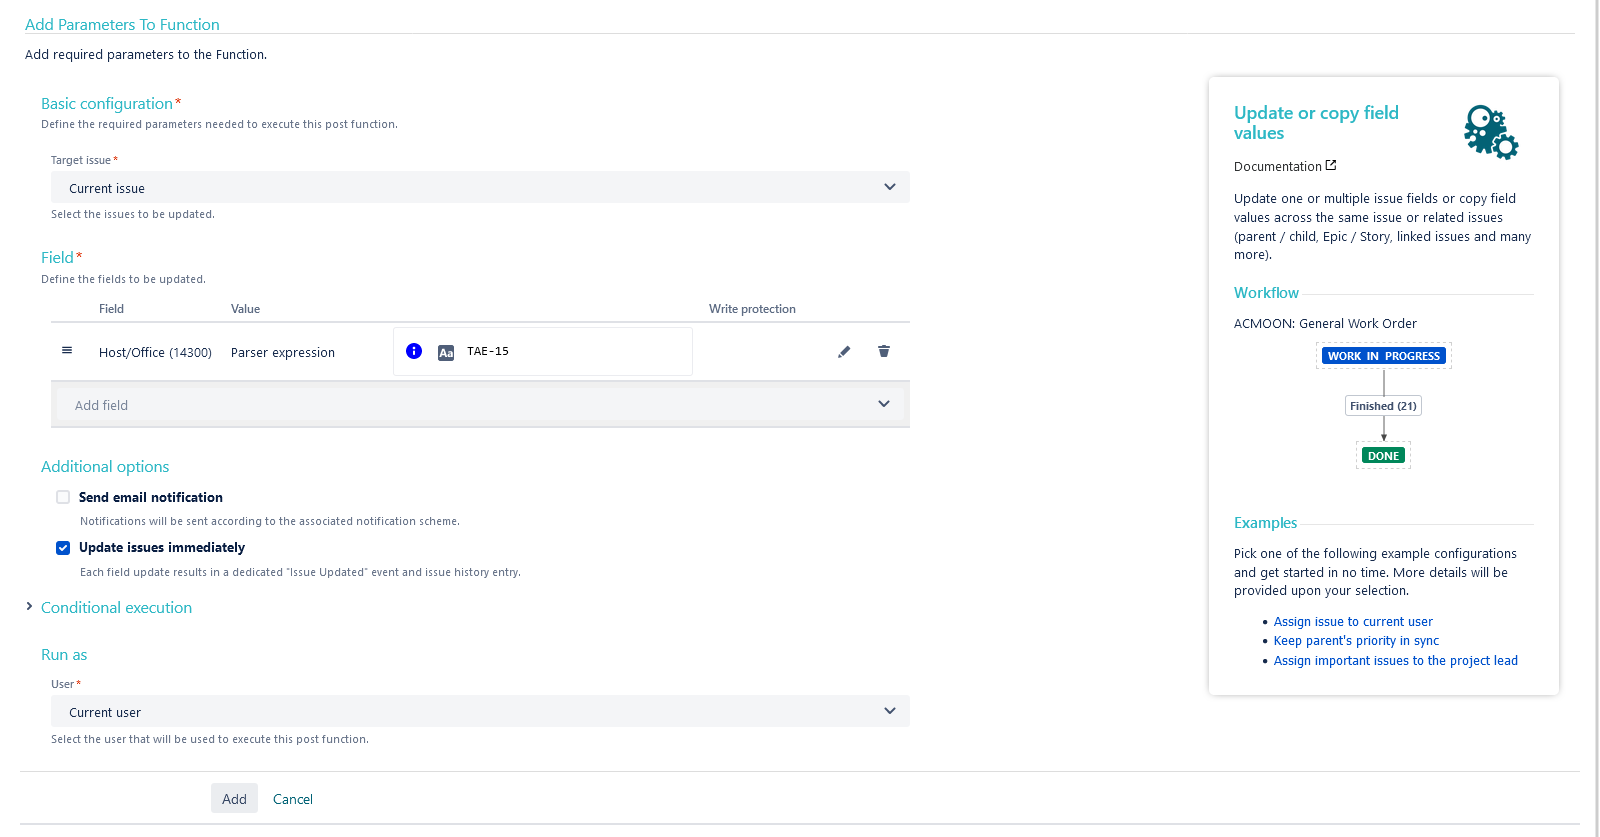Click the Aa text mode icon
This screenshot has width=1600, height=837.
click(446, 352)
